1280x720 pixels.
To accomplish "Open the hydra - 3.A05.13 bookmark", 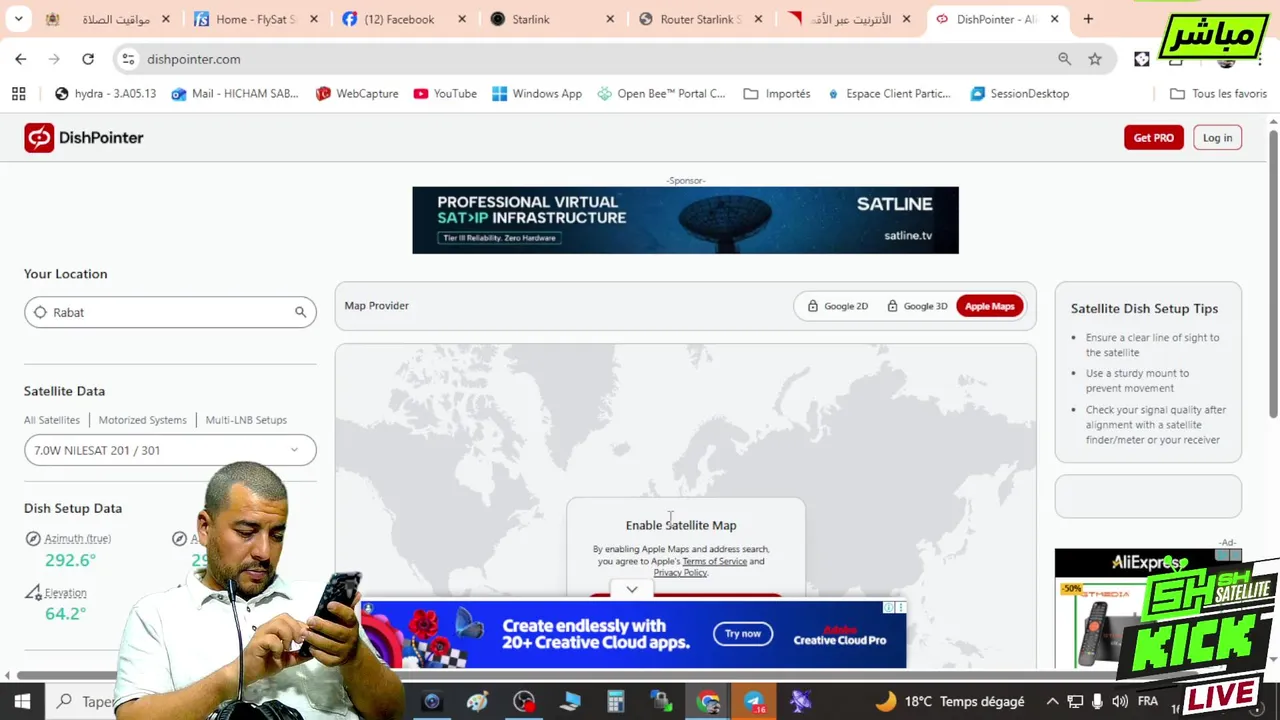I will (x=106, y=93).
